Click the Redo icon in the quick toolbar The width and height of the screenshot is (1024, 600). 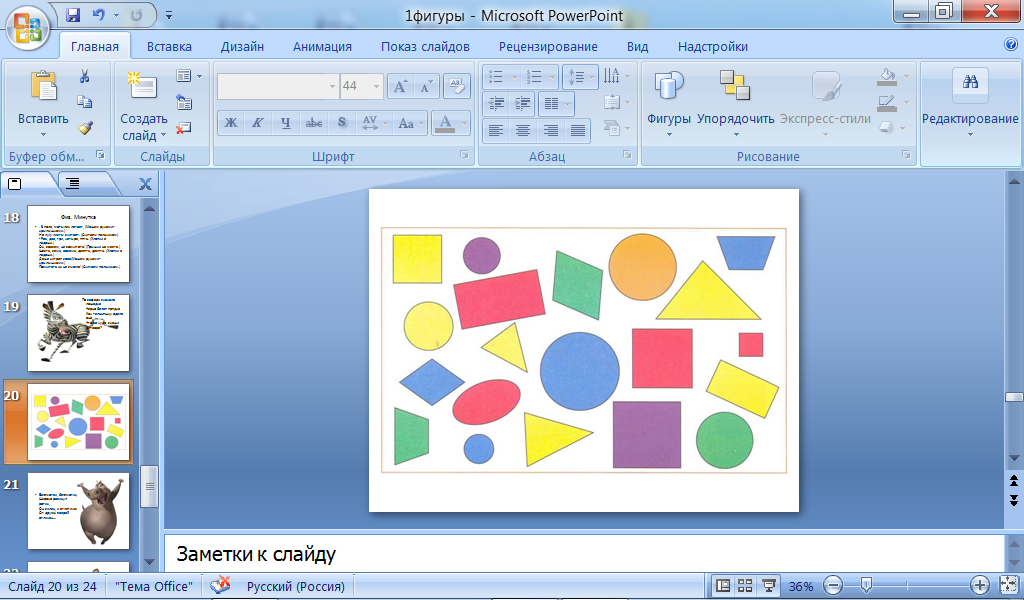coord(136,14)
